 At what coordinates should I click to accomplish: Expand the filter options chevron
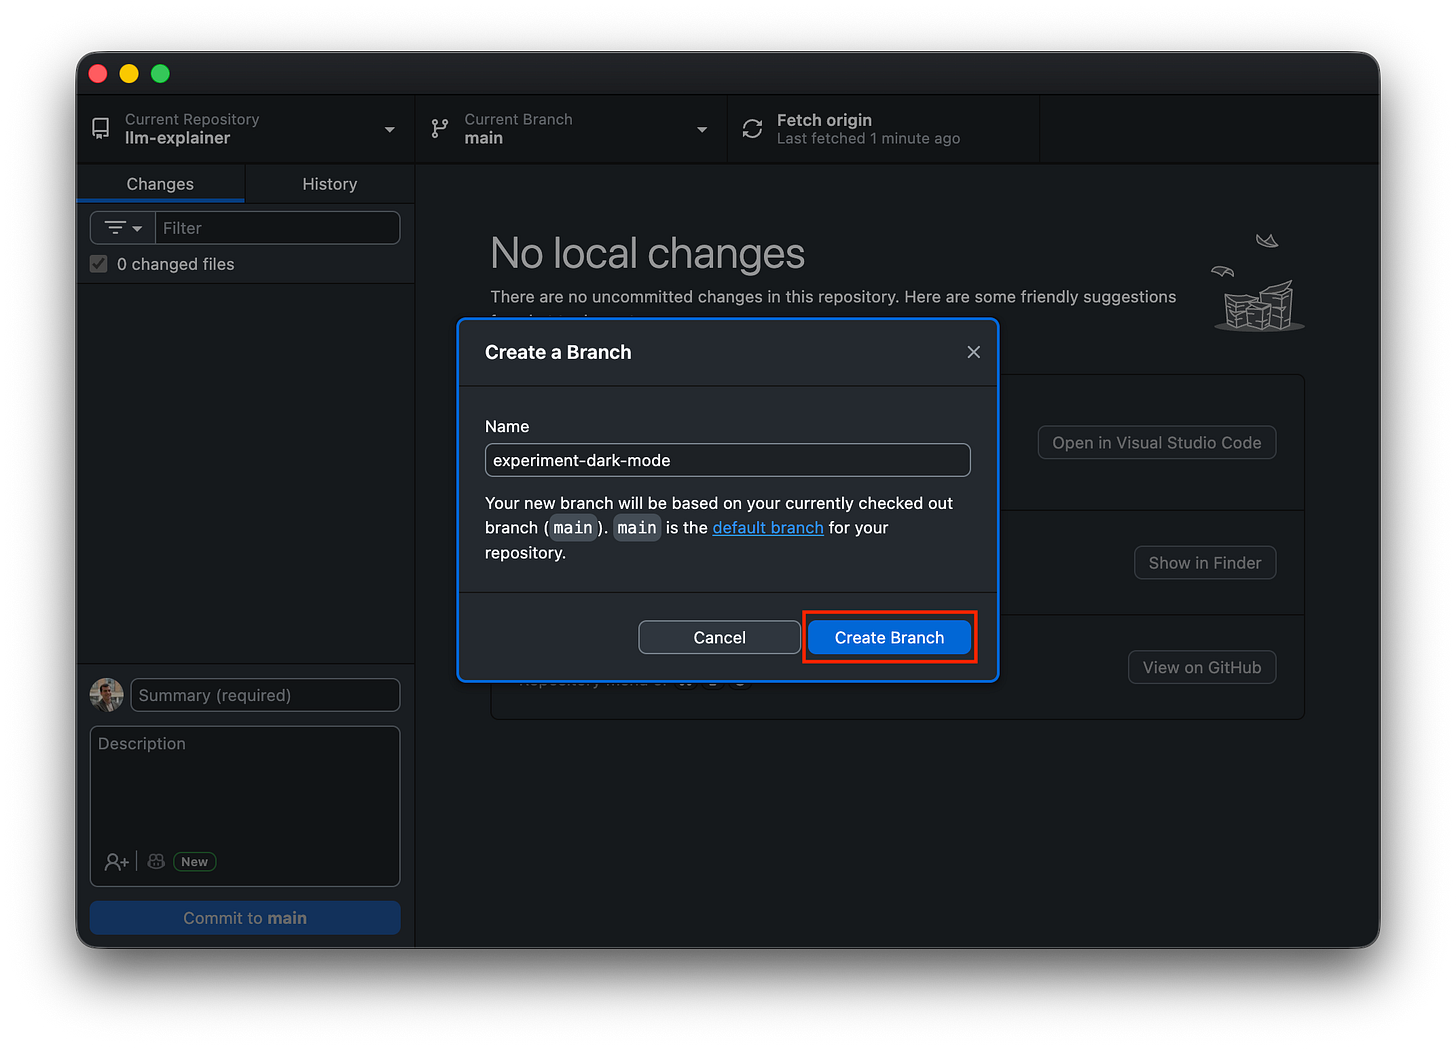pyautogui.click(x=135, y=227)
